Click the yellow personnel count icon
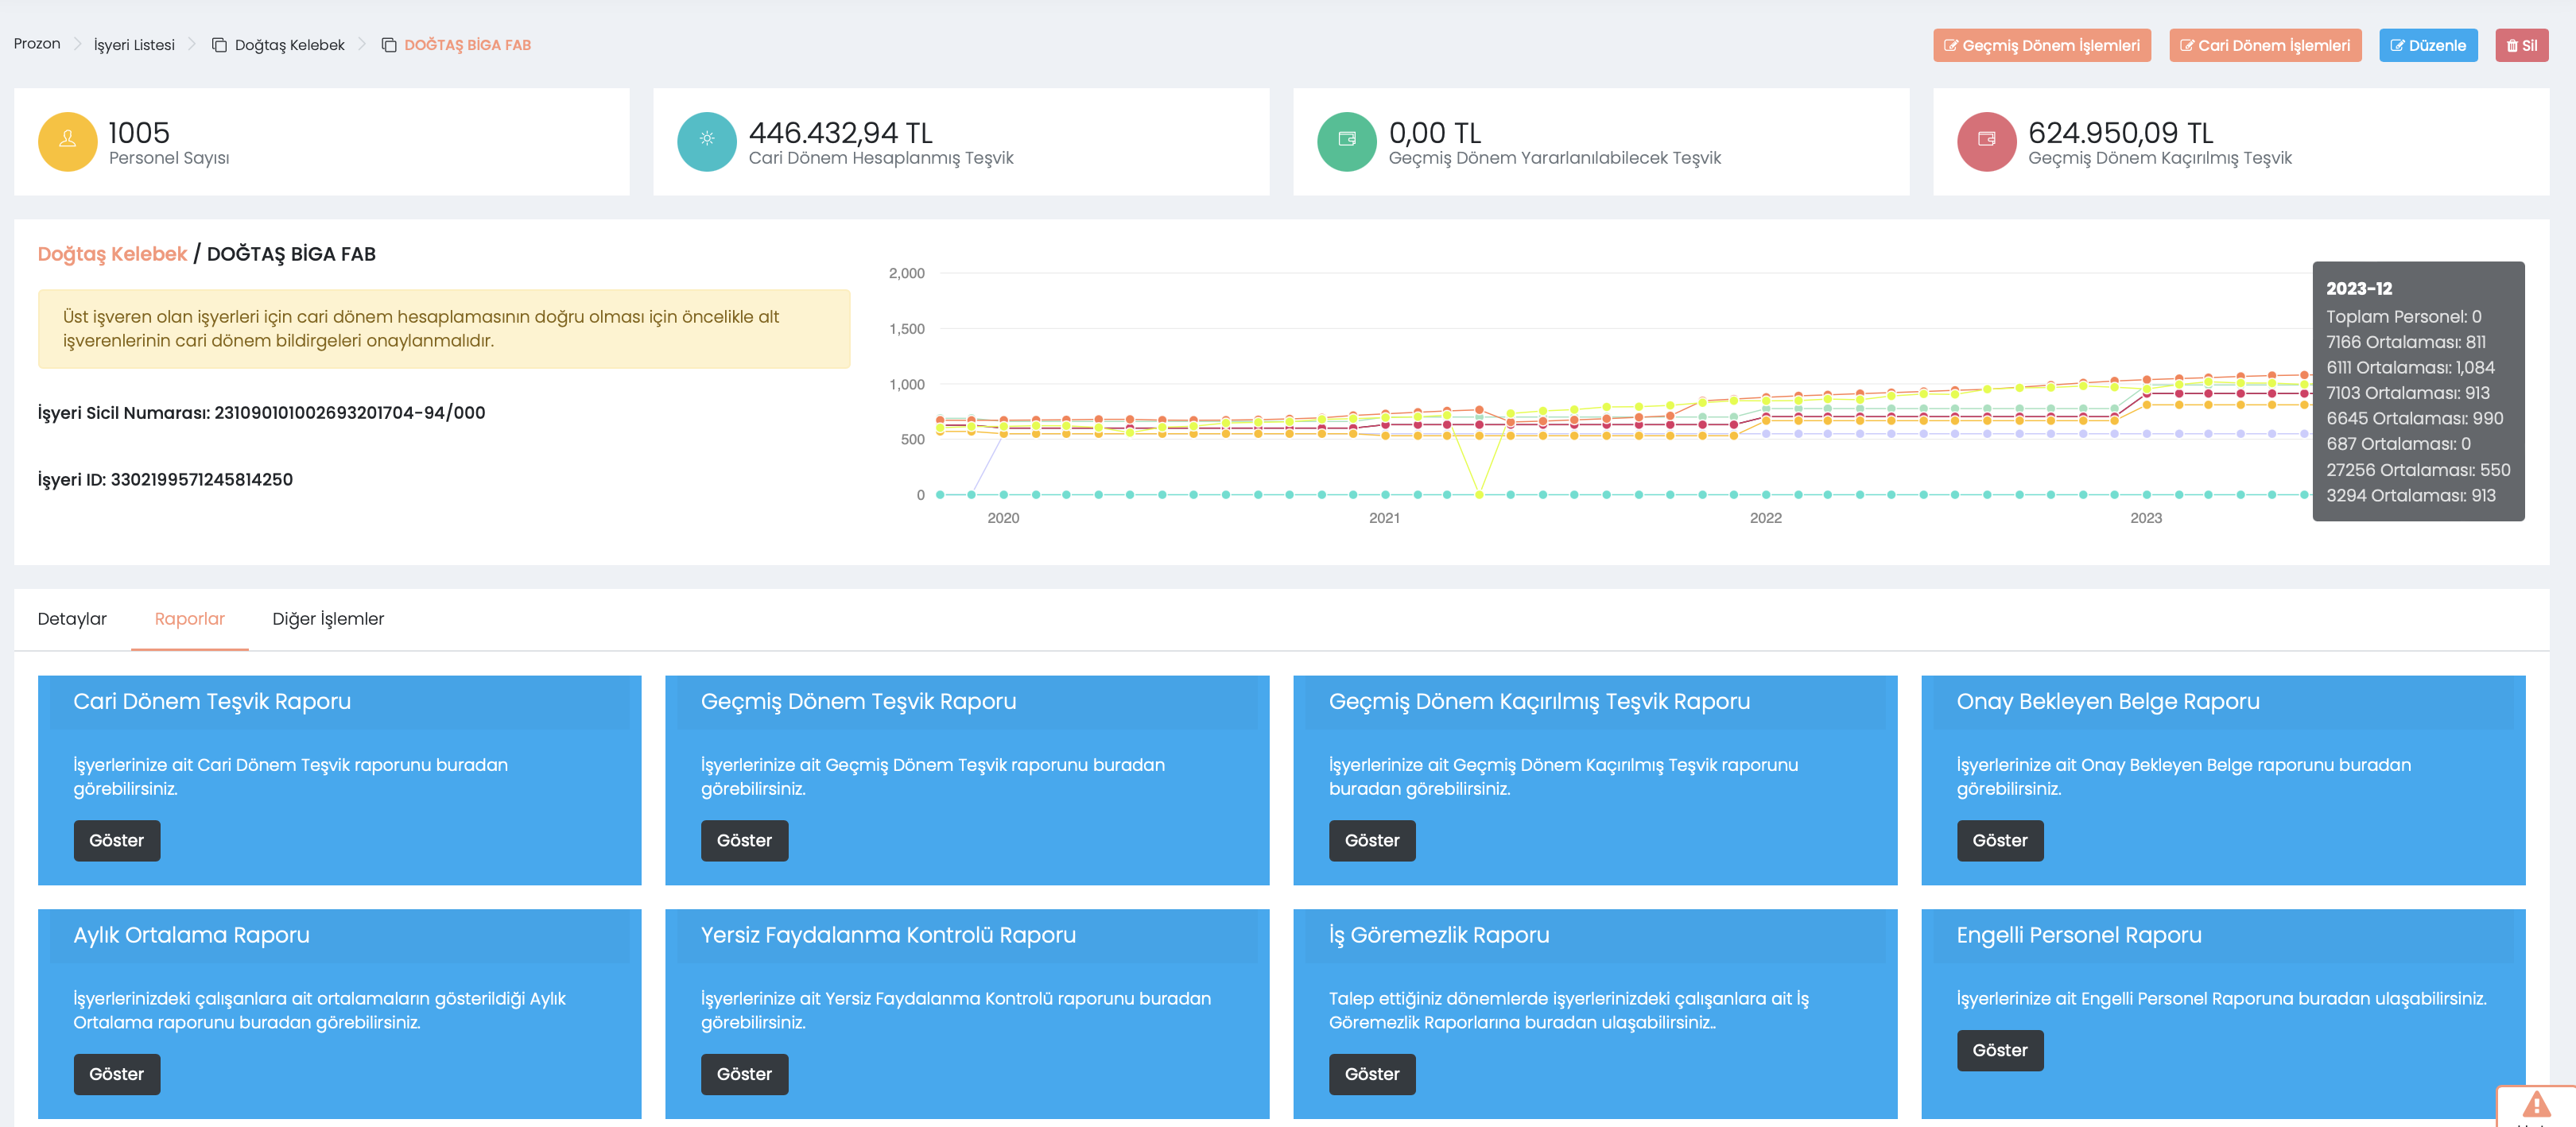The width and height of the screenshot is (2576, 1127). click(67, 141)
